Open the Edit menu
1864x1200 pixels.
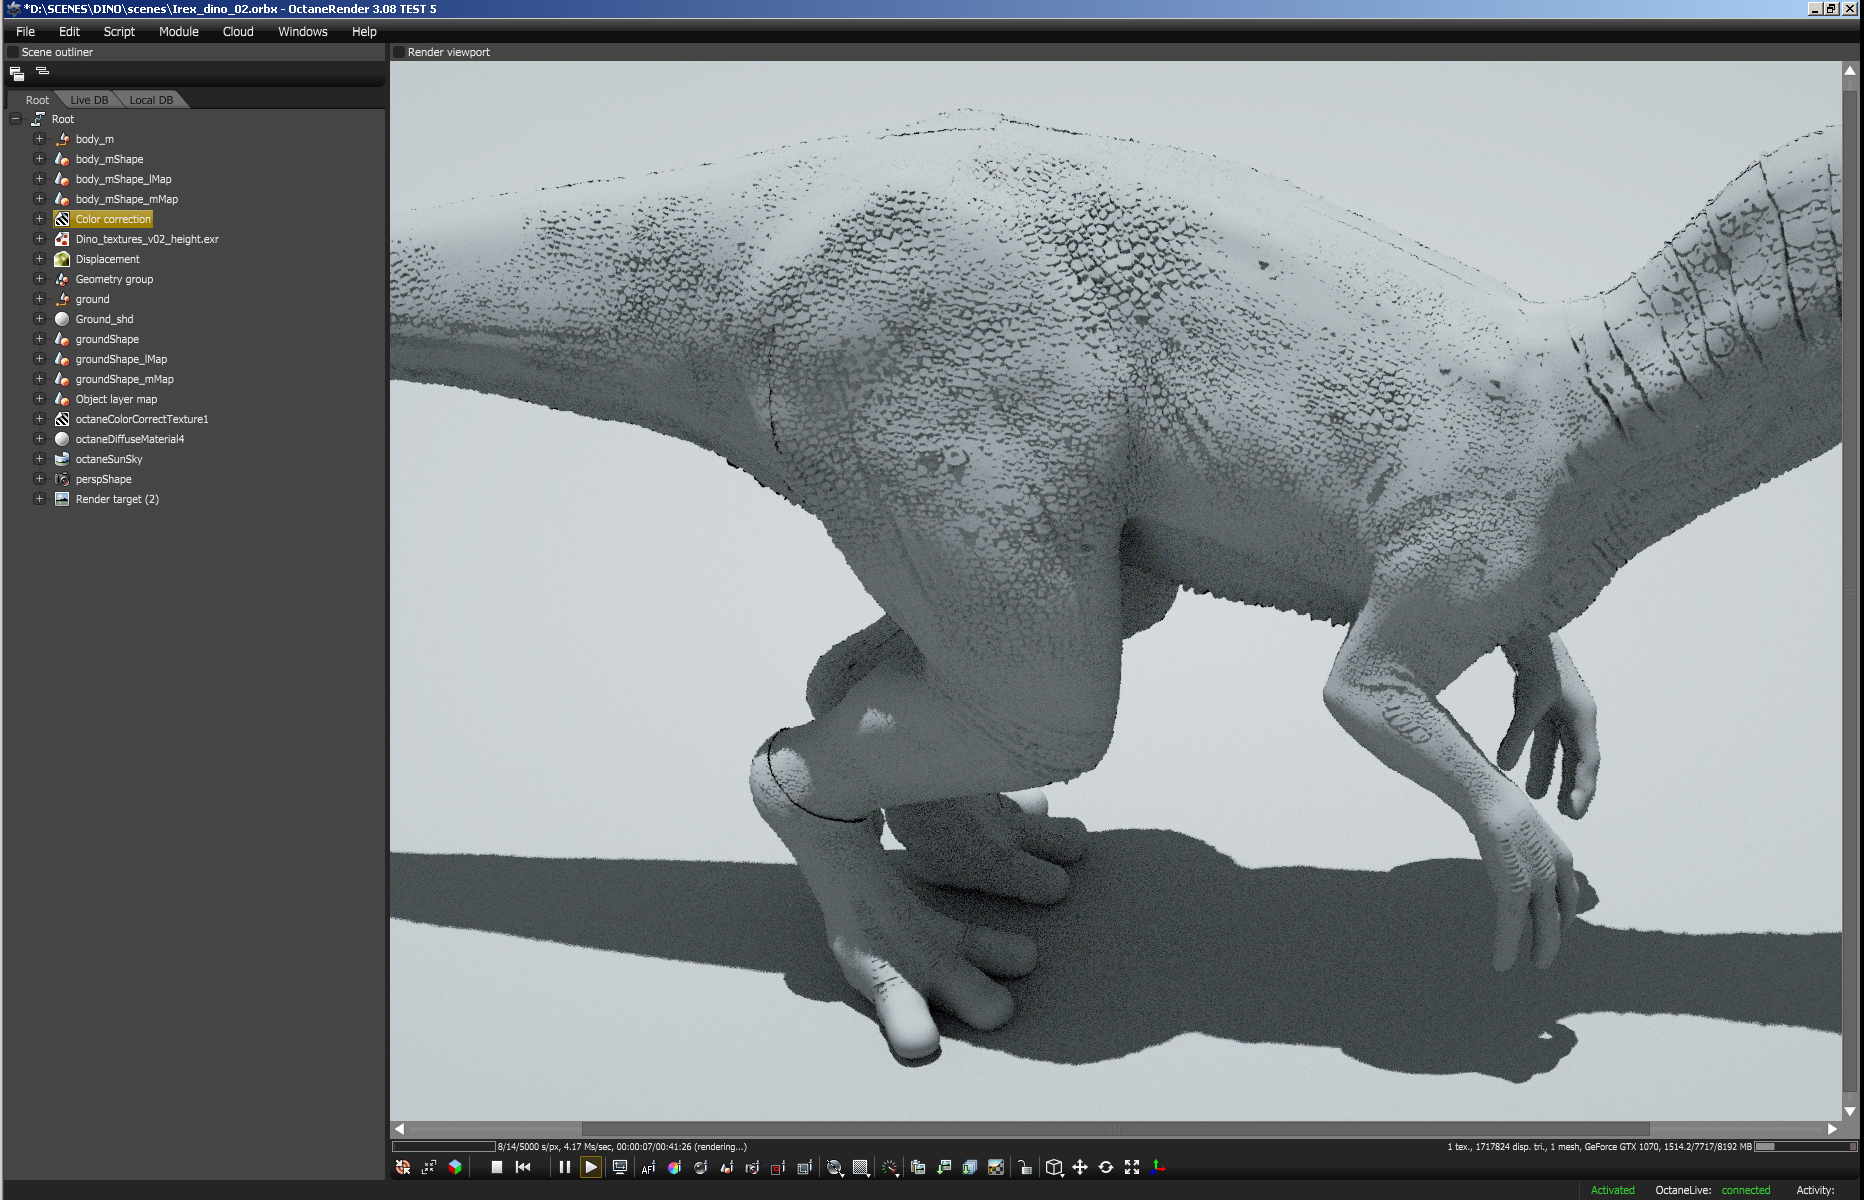[69, 32]
